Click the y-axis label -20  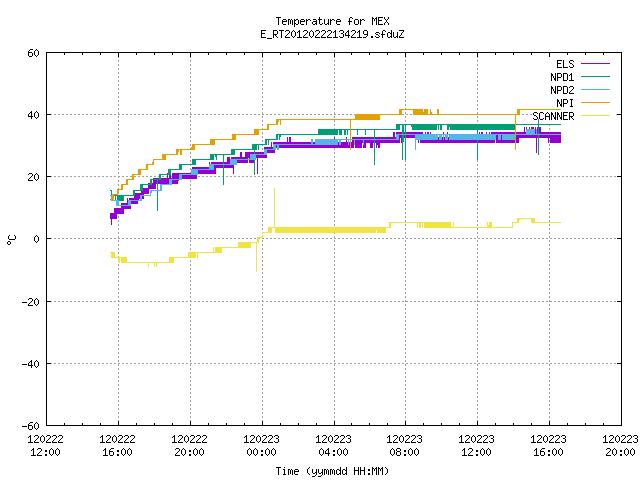[x=31, y=302]
